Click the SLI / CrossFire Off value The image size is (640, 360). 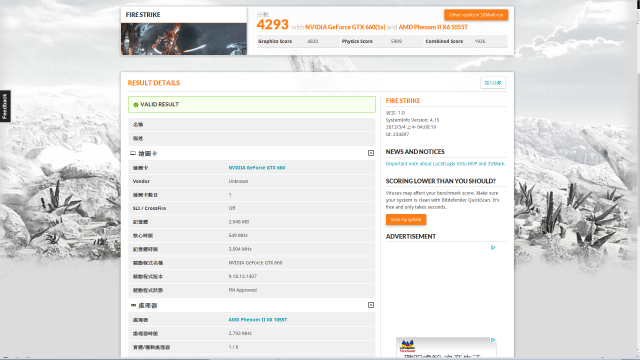[x=232, y=208]
